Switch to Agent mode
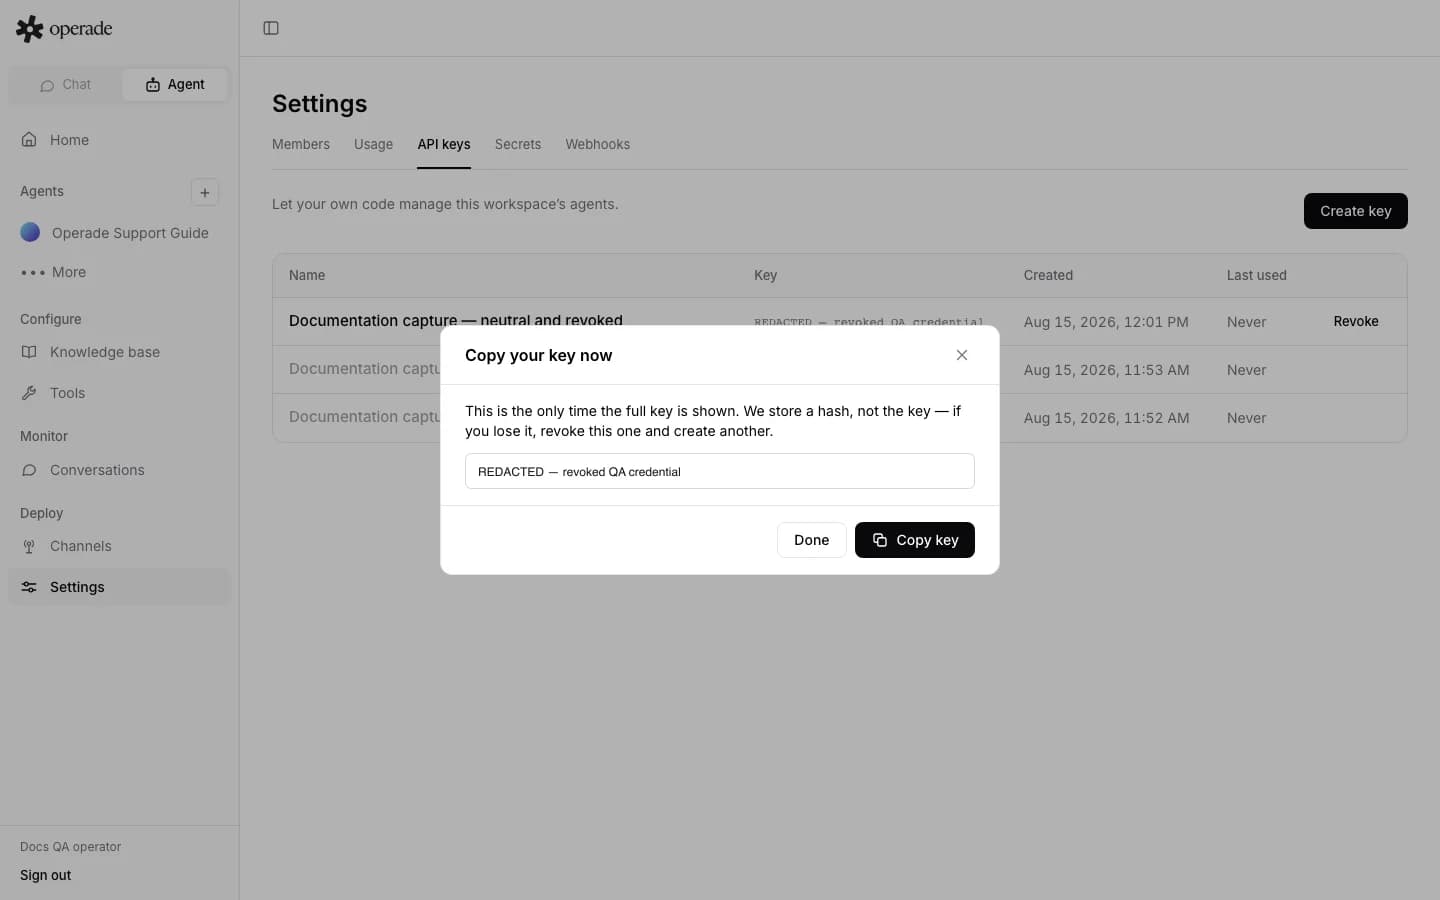The height and width of the screenshot is (900, 1440). click(x=175, y=85)
